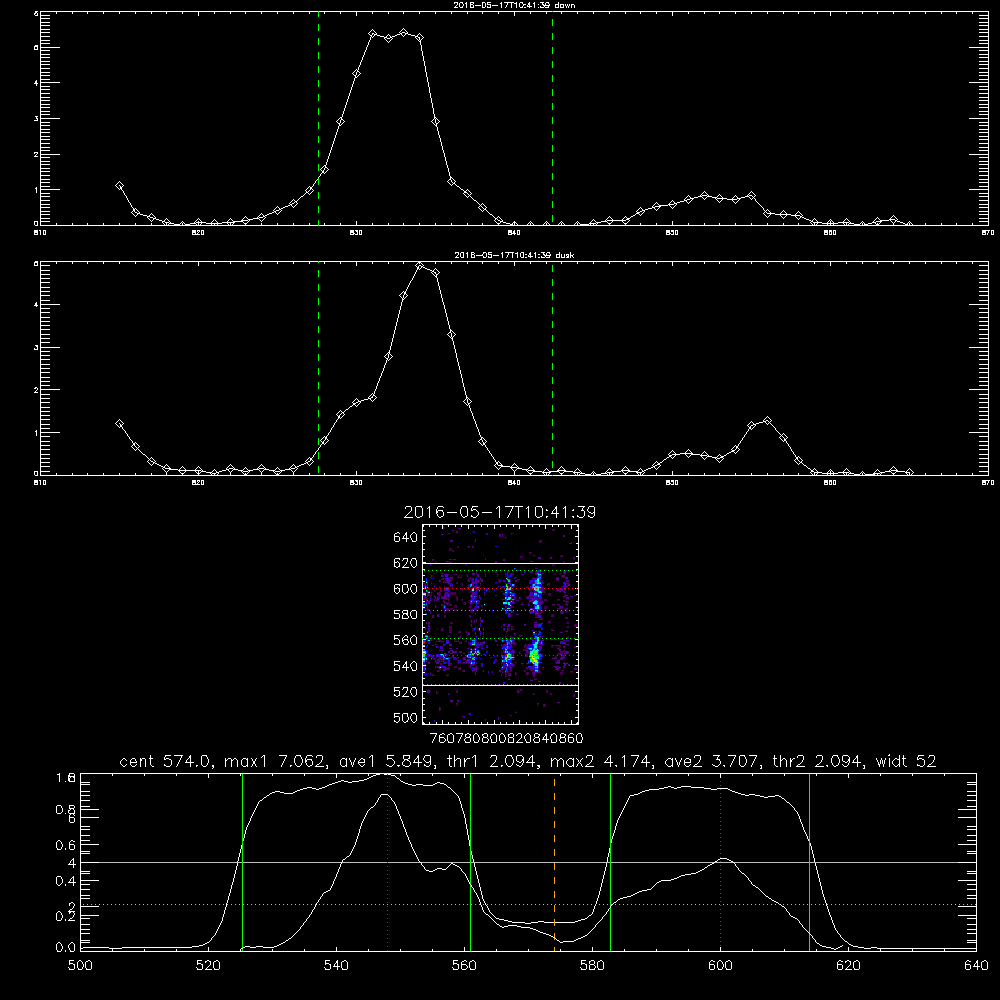This screenshot has height=1000, width=1000.
Task: Click the orange dashed center line in bottom plot
Action: (x=554, y=861)
